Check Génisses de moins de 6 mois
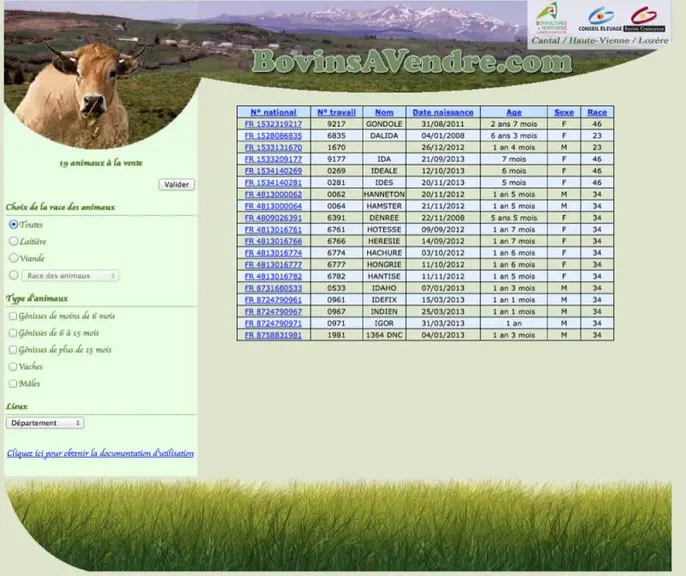686x576 pixels. pos(13,316)
